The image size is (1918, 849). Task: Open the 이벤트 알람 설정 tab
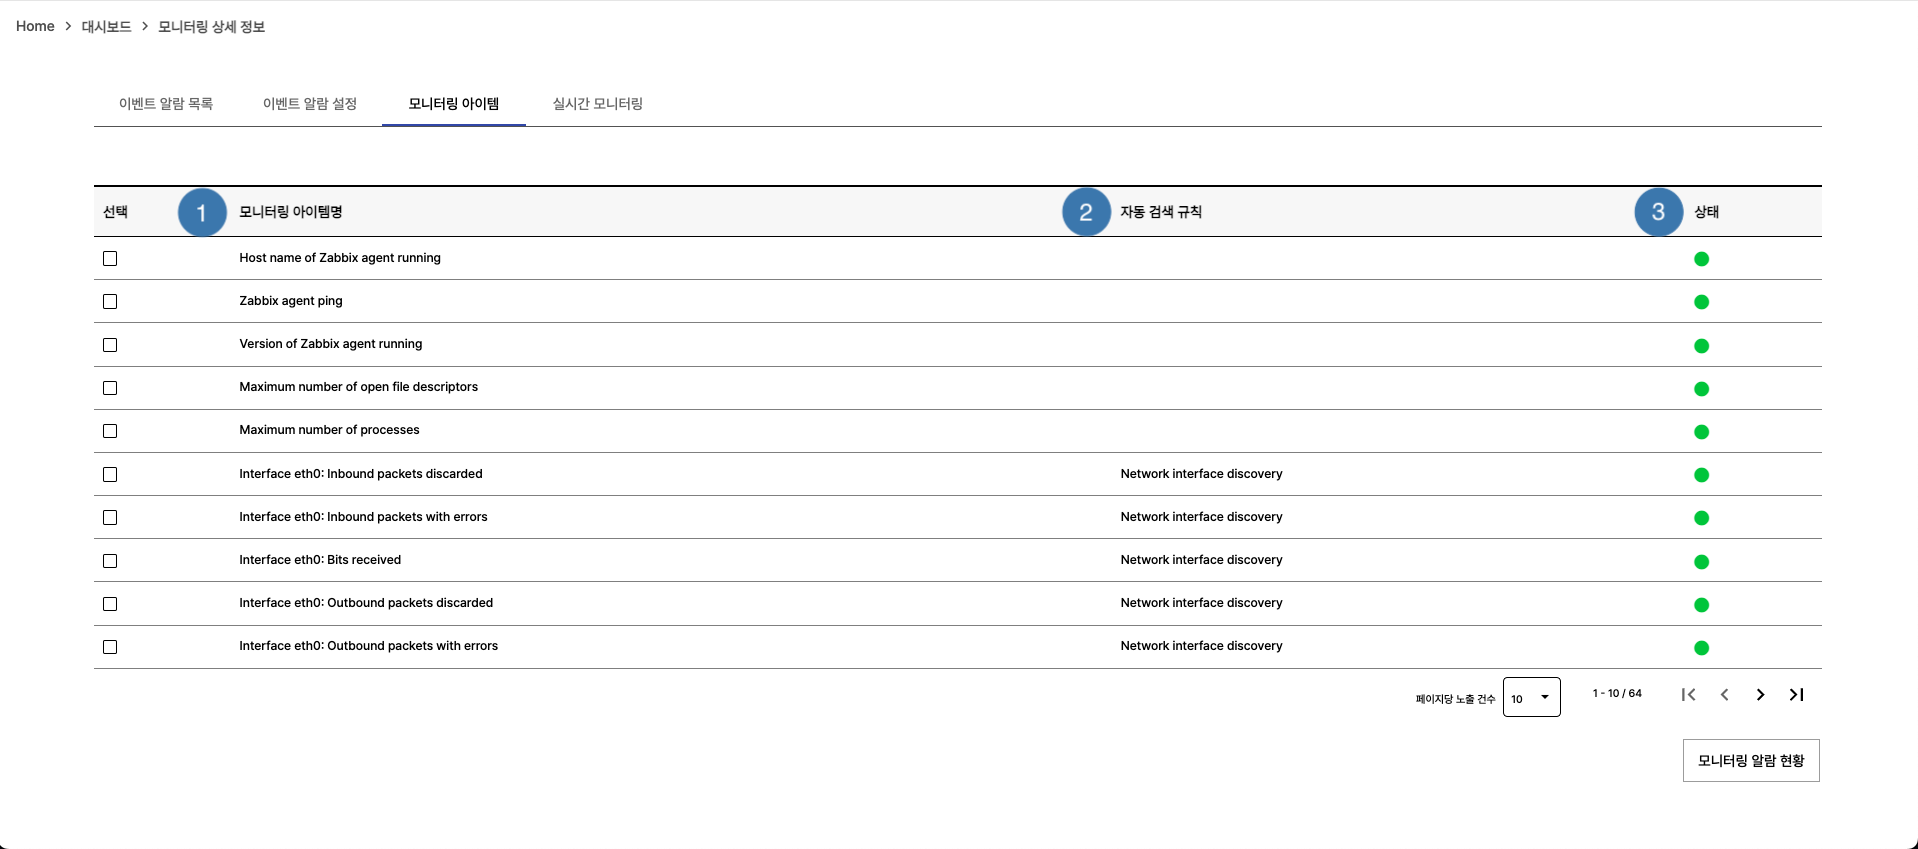[x=310, y=104]
